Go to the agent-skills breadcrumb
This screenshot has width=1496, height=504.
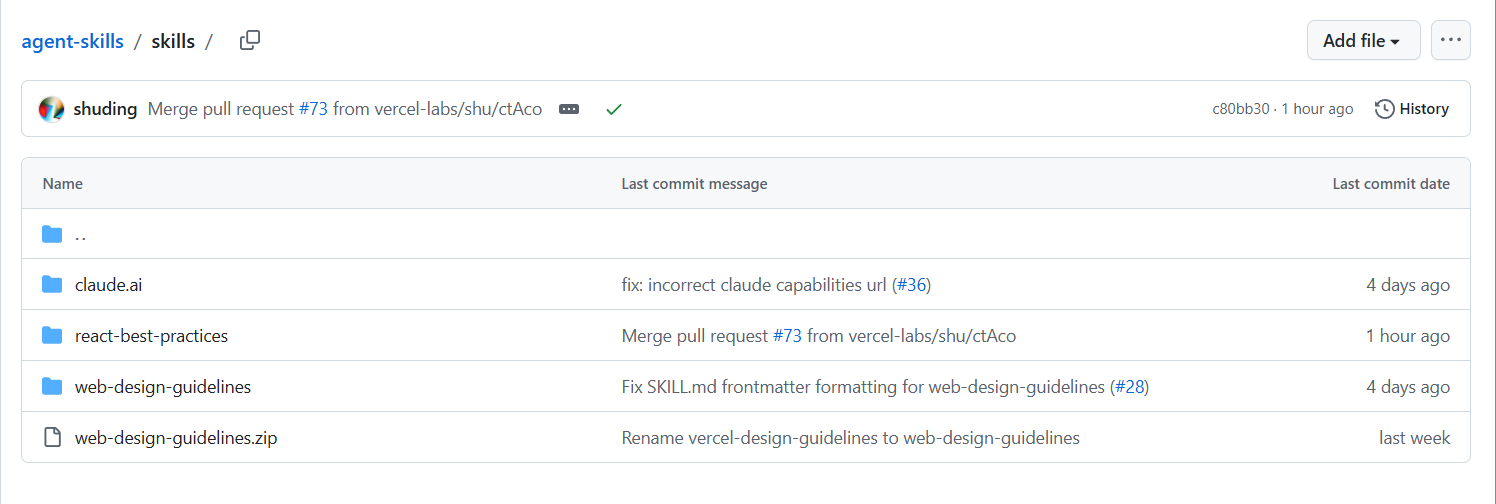[73, 41]
